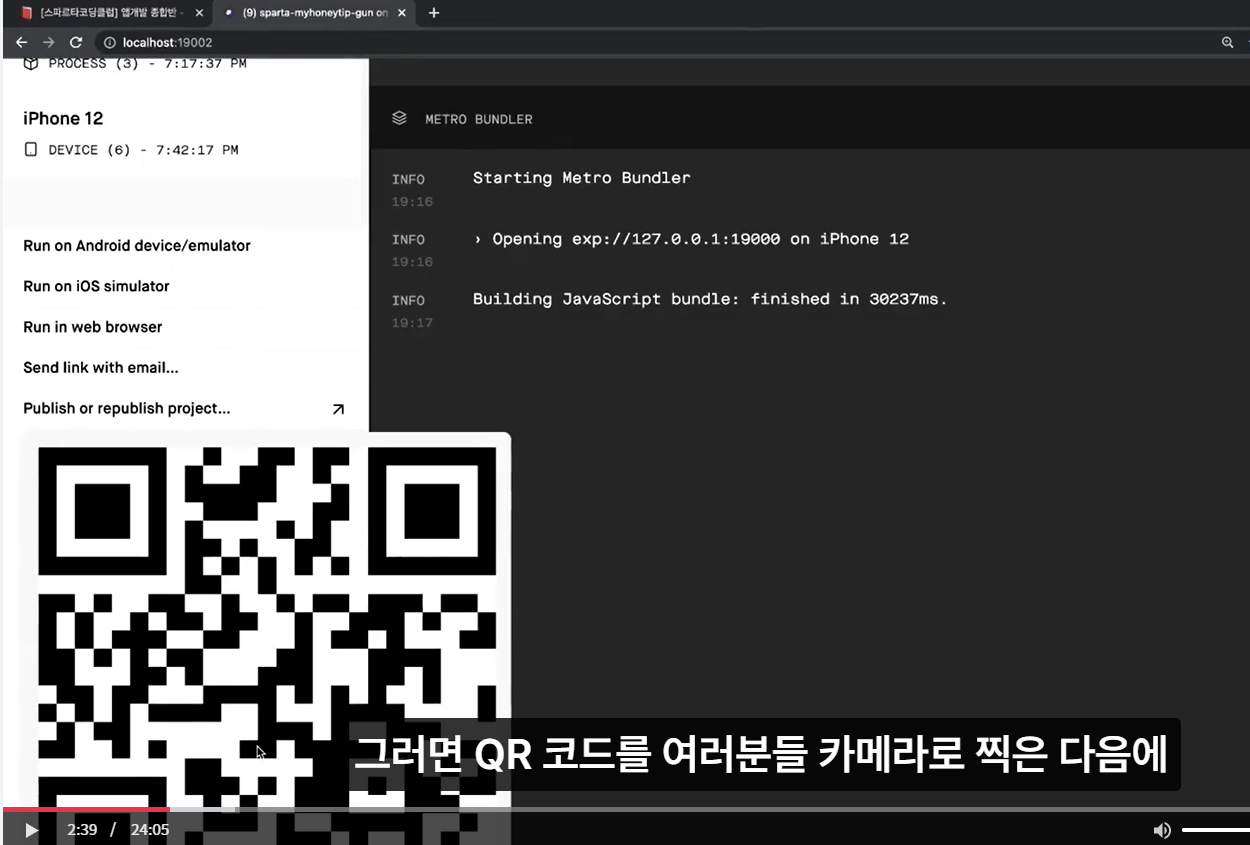This screenshot has width=1250, height=845.
Task: Click the PROCESS (3) cube icon
Action: [31, 64]
